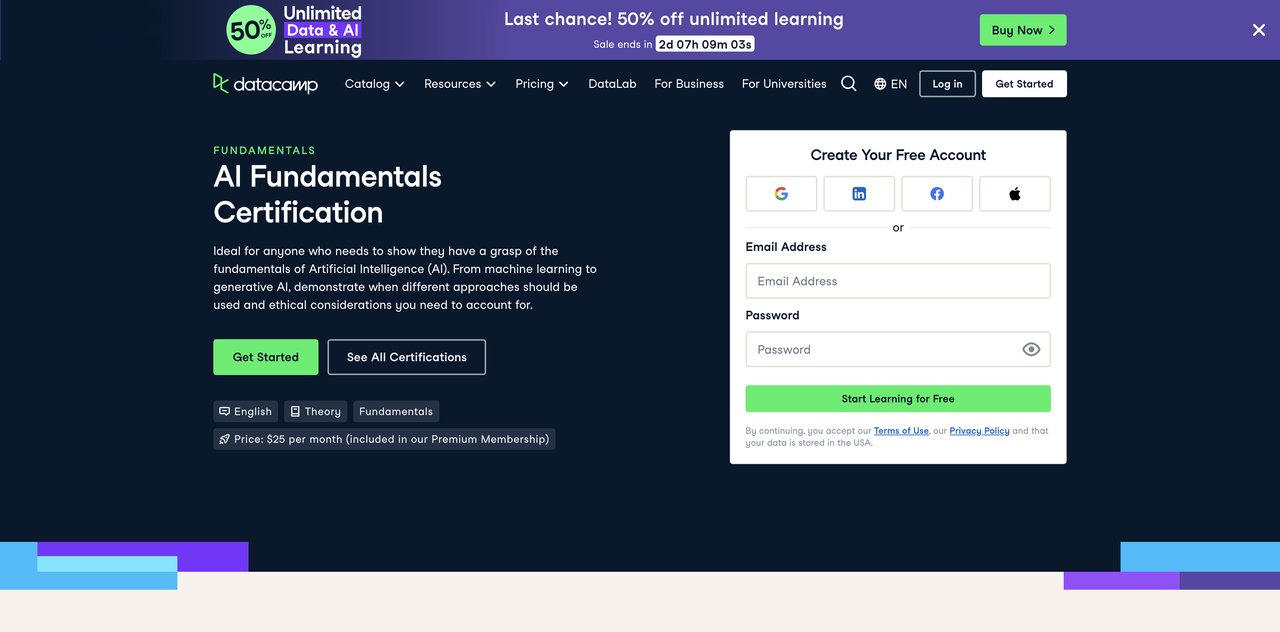Click the globe language icon

click(x=880, y=84)
